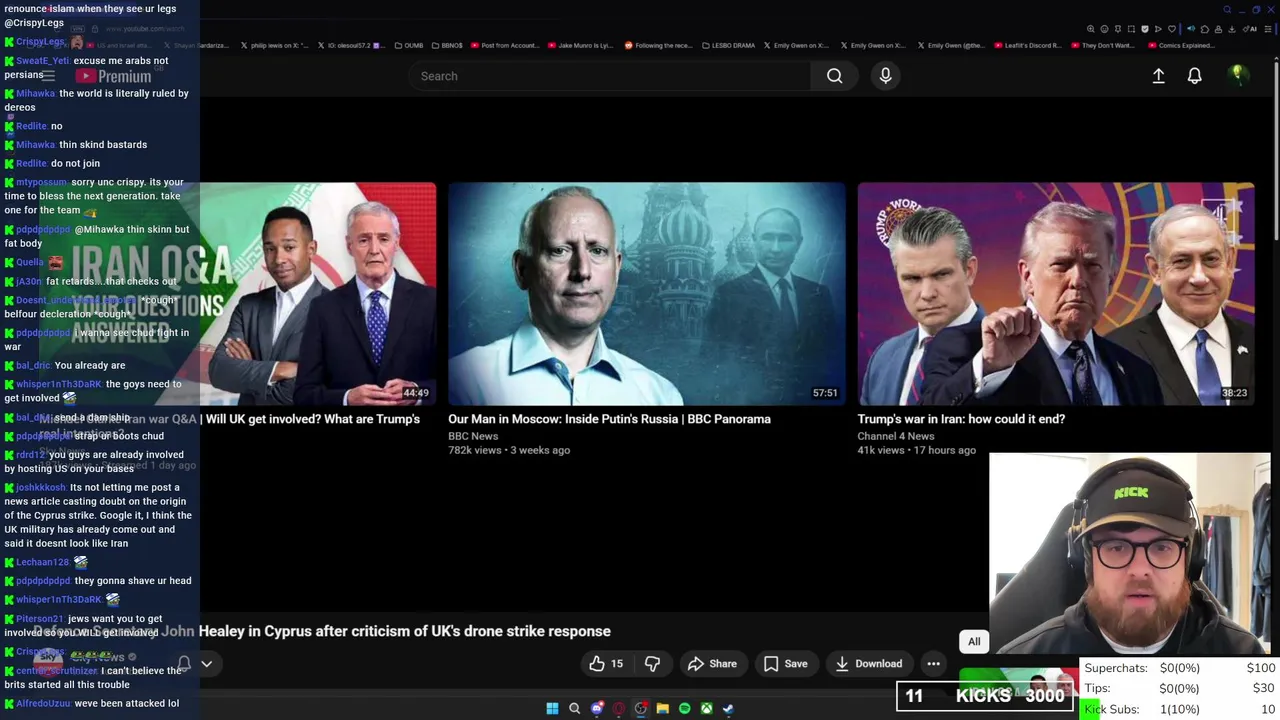1280x720 pixels.
Task: Click the 44:49 duration badge
Action: point(416,393)
